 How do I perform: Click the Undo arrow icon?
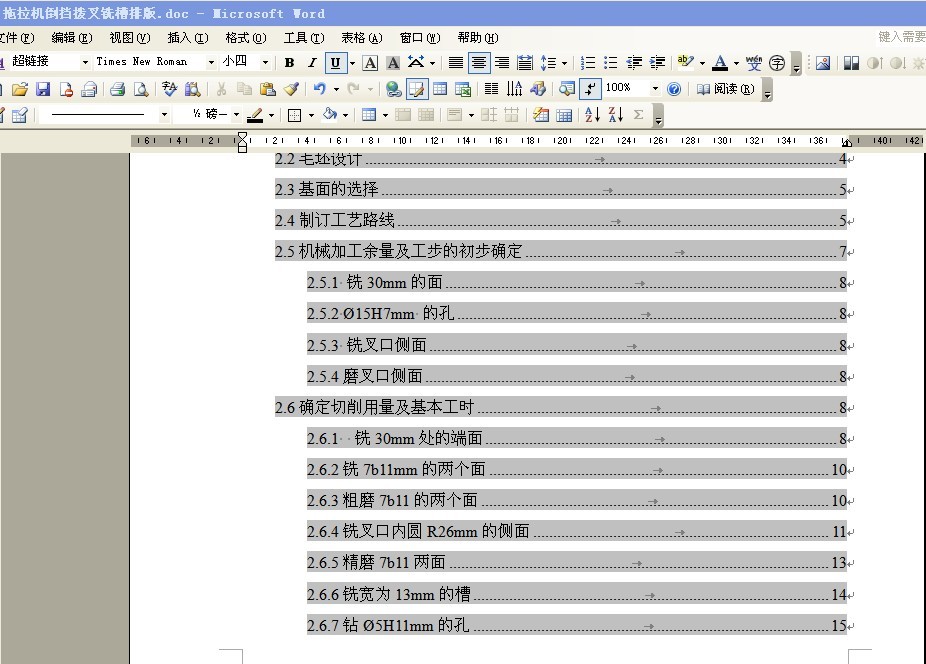[x=319, y=89]
